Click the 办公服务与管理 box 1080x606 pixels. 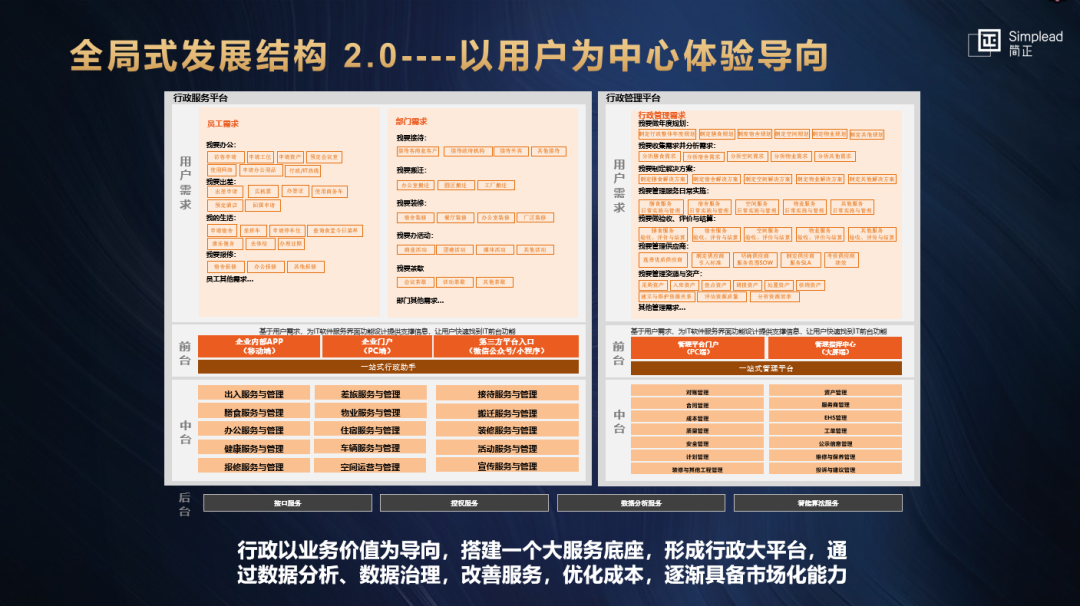(x=253, y=430)
